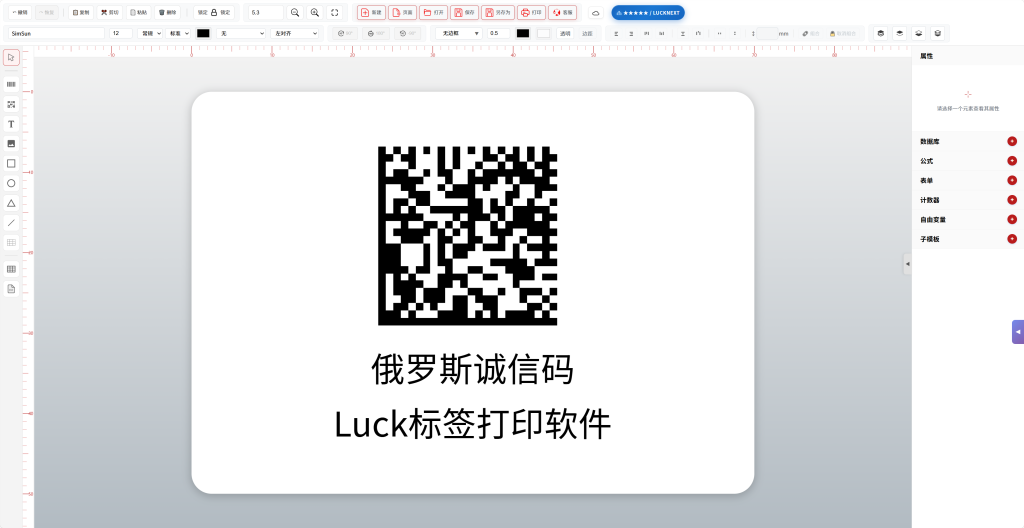
Task: Click the 另存为 (save as) button
Action: (498, 12)
